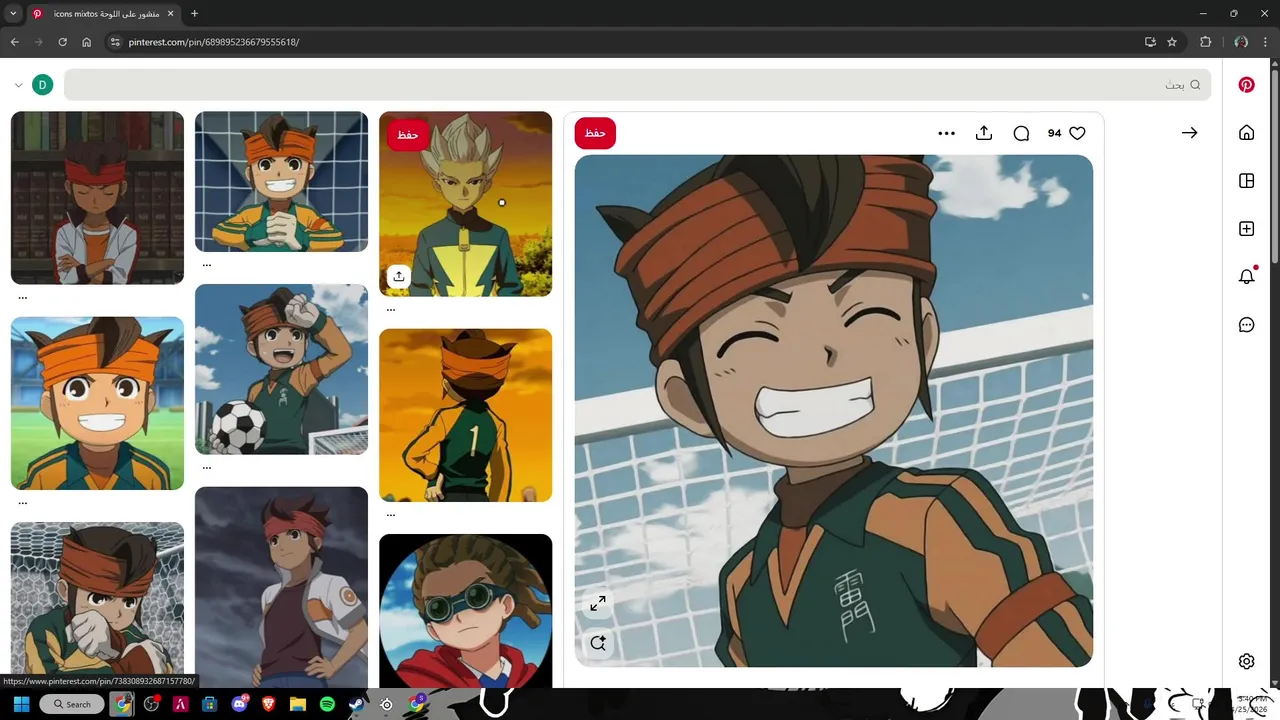
Task: Open more options under blond character pin
Action: (x=390, y=309)
